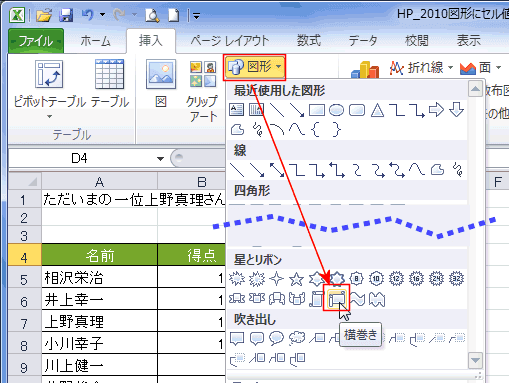Image resolution: width=509 pixels, height=383 pixels.
Task: Insert a ピボットテーブル
Action: tap(49, 89)
